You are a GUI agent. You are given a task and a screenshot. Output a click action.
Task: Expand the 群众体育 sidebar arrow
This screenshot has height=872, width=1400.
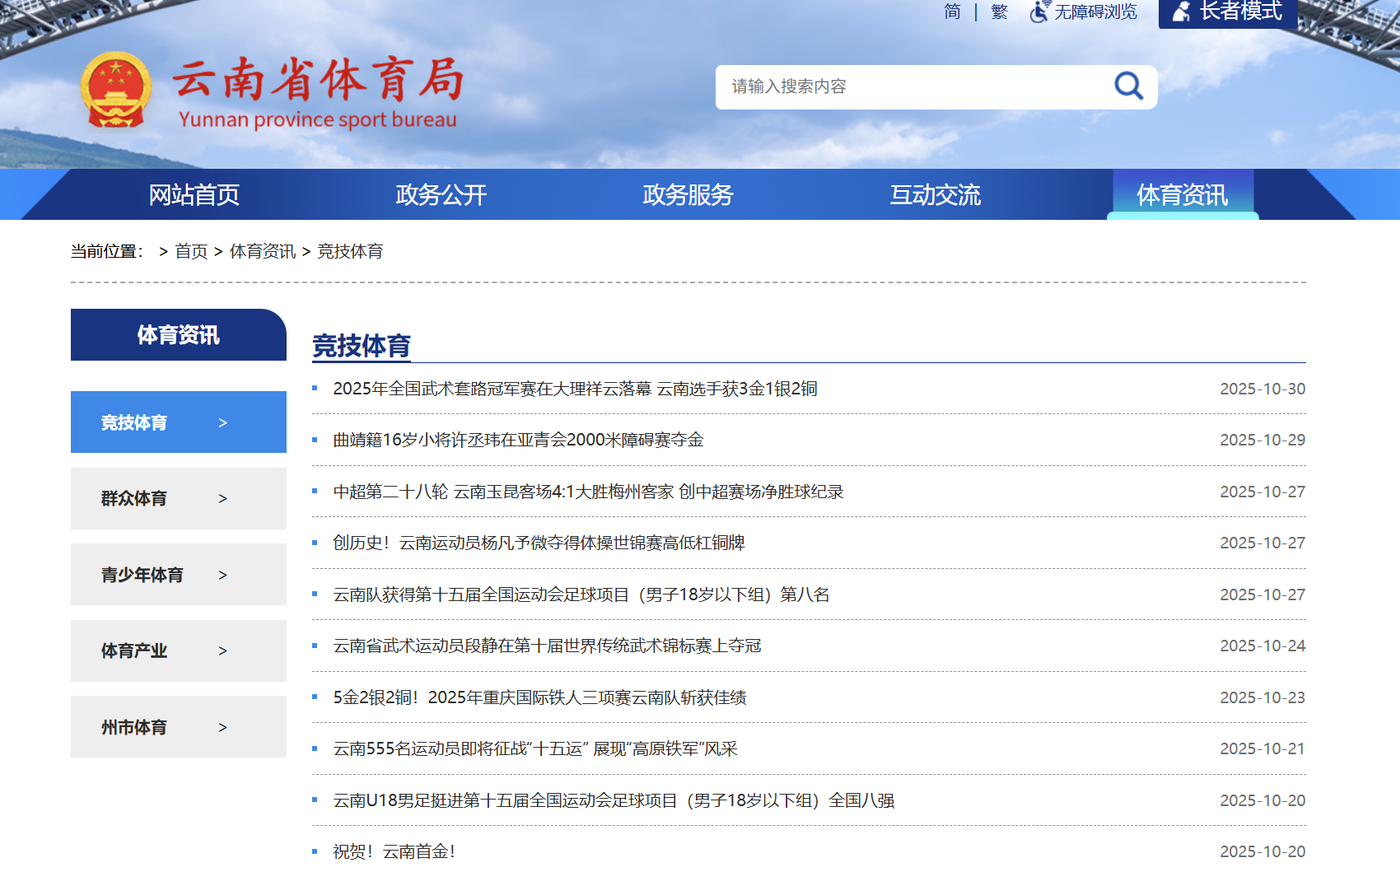pos(223,499)
